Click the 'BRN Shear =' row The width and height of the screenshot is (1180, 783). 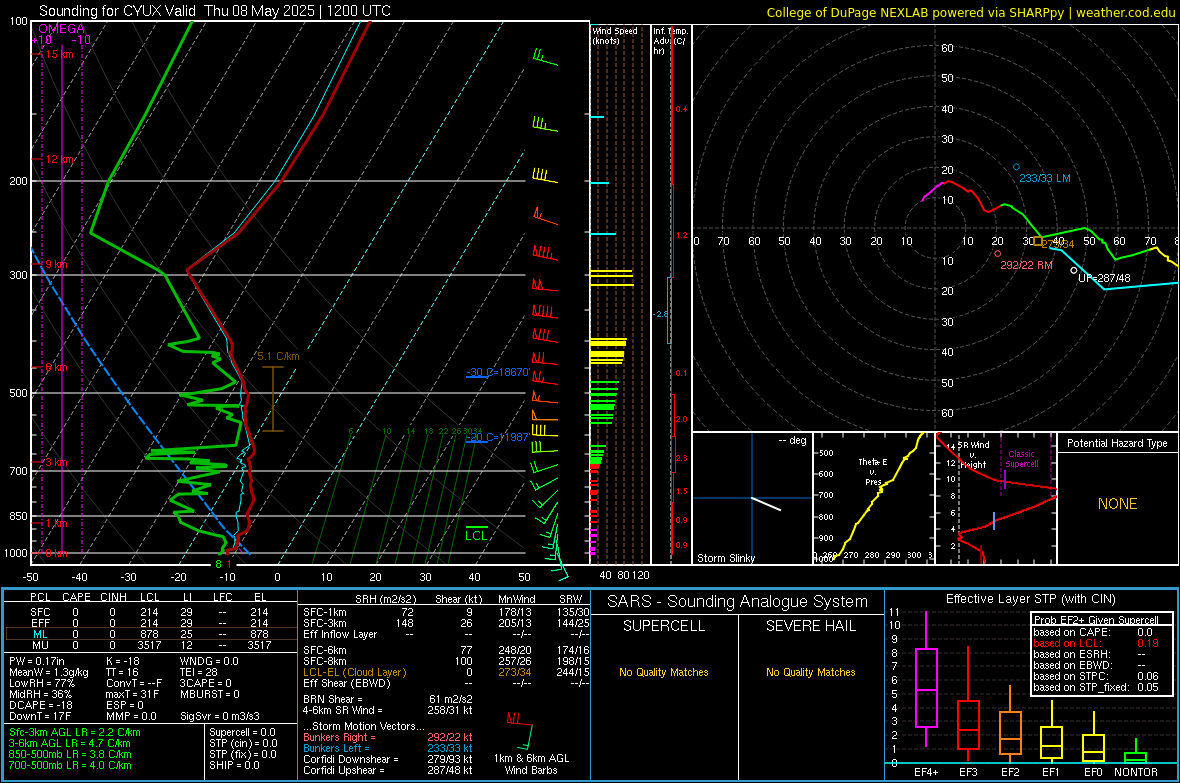coord(388,699)
